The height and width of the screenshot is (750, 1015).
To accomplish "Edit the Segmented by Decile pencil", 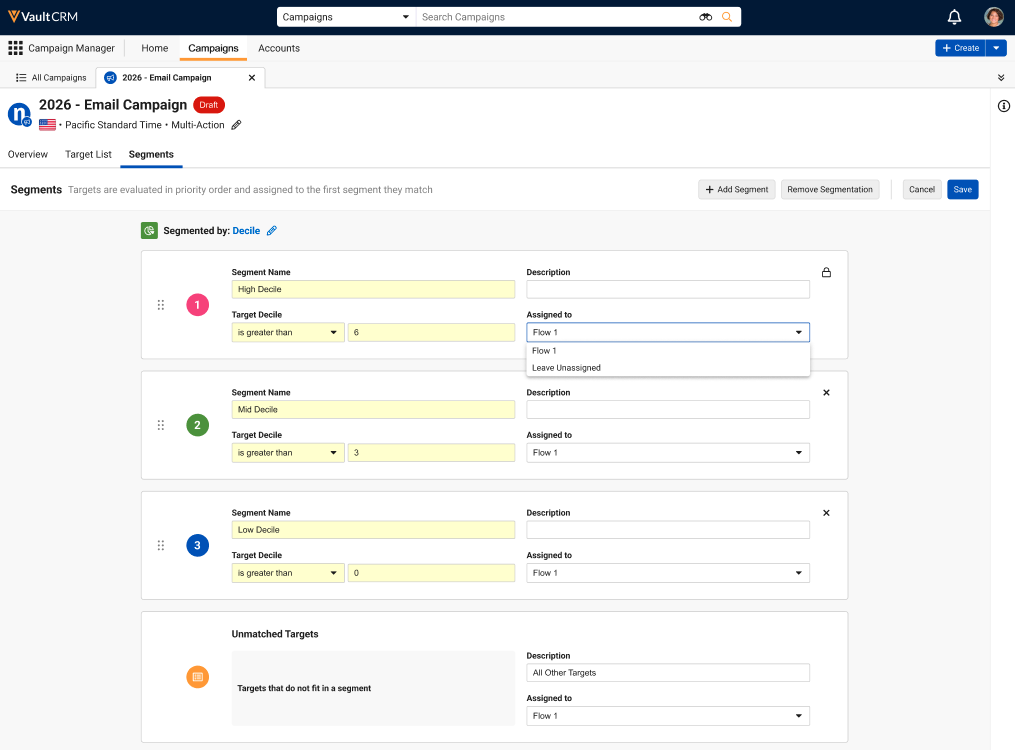I will pyautogui.click(x=272, y=231).
